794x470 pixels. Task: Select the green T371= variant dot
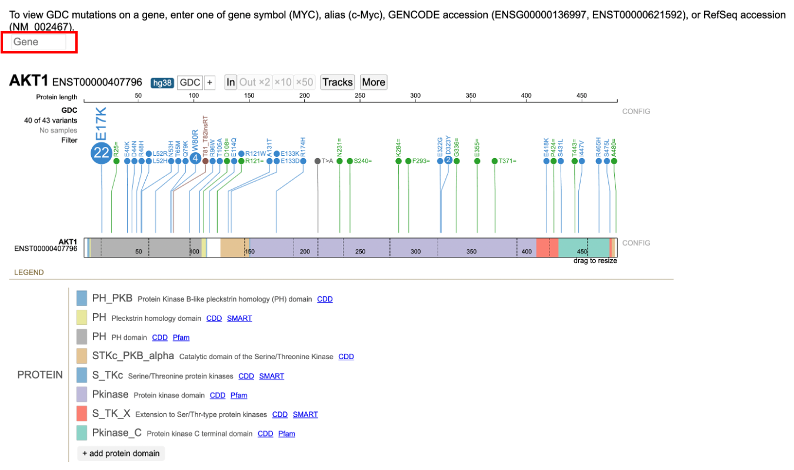[x=495, y=160]
